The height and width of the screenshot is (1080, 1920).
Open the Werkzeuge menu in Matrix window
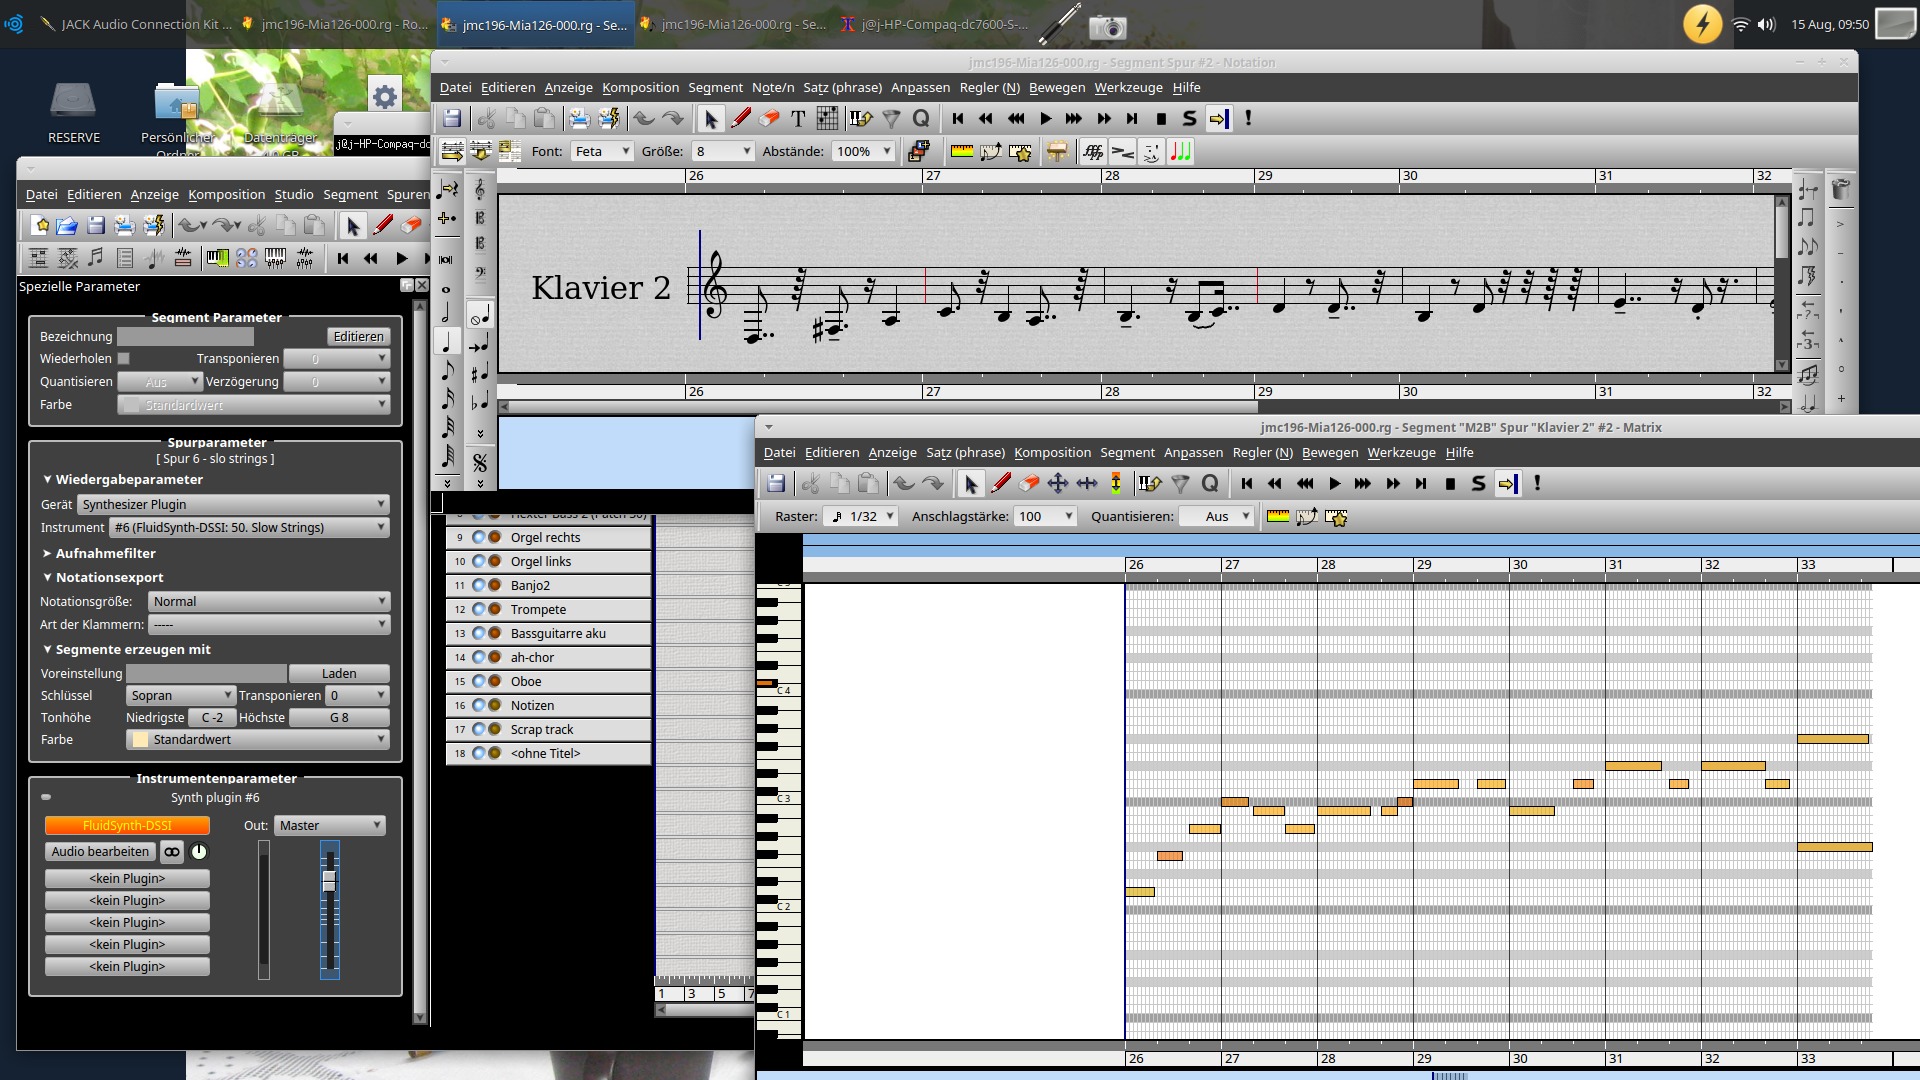tap(1401, 453)
